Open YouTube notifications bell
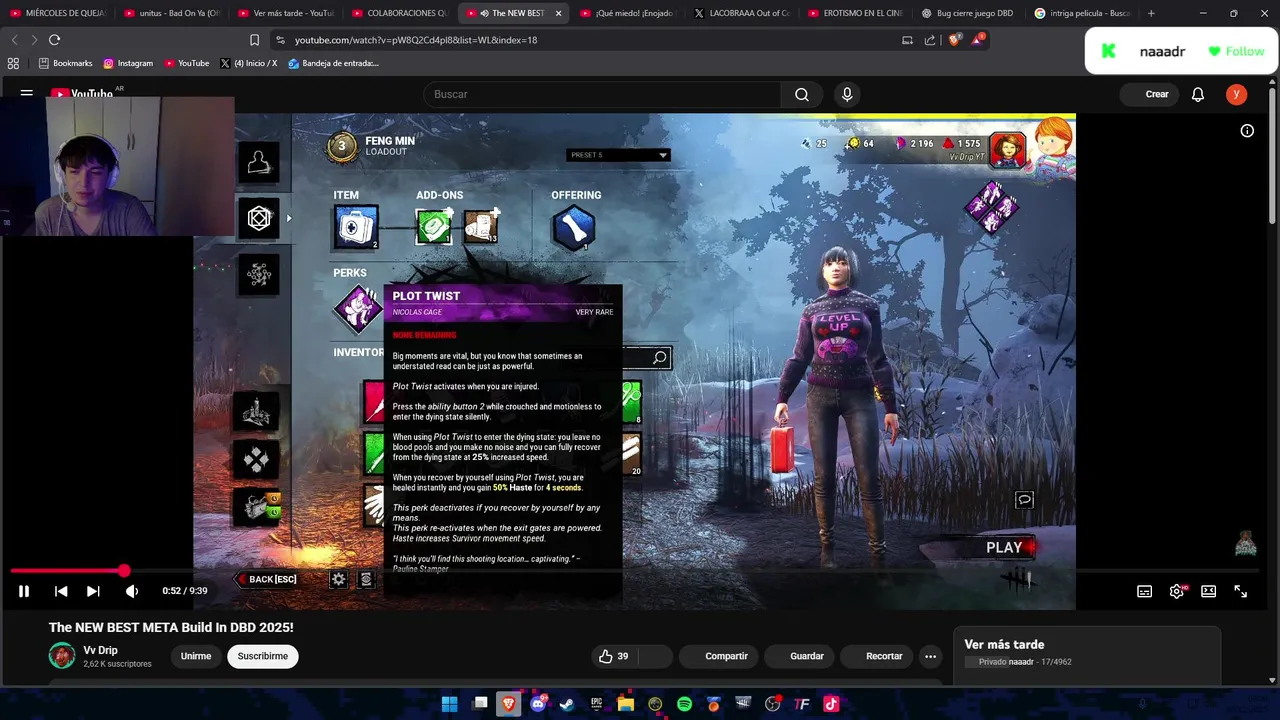This screenshot has width=1280, height=720. [1198, 94]
